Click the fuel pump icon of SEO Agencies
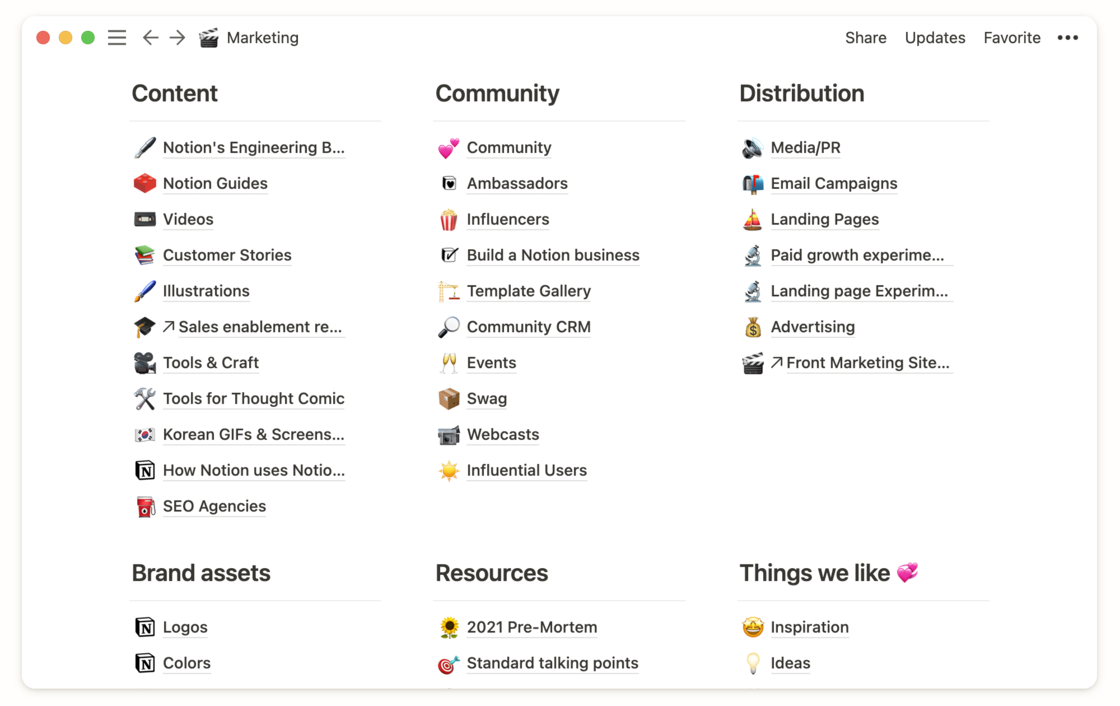This screenshot has width=1120, height=706. pyautogui.click(x=145, y=506)
